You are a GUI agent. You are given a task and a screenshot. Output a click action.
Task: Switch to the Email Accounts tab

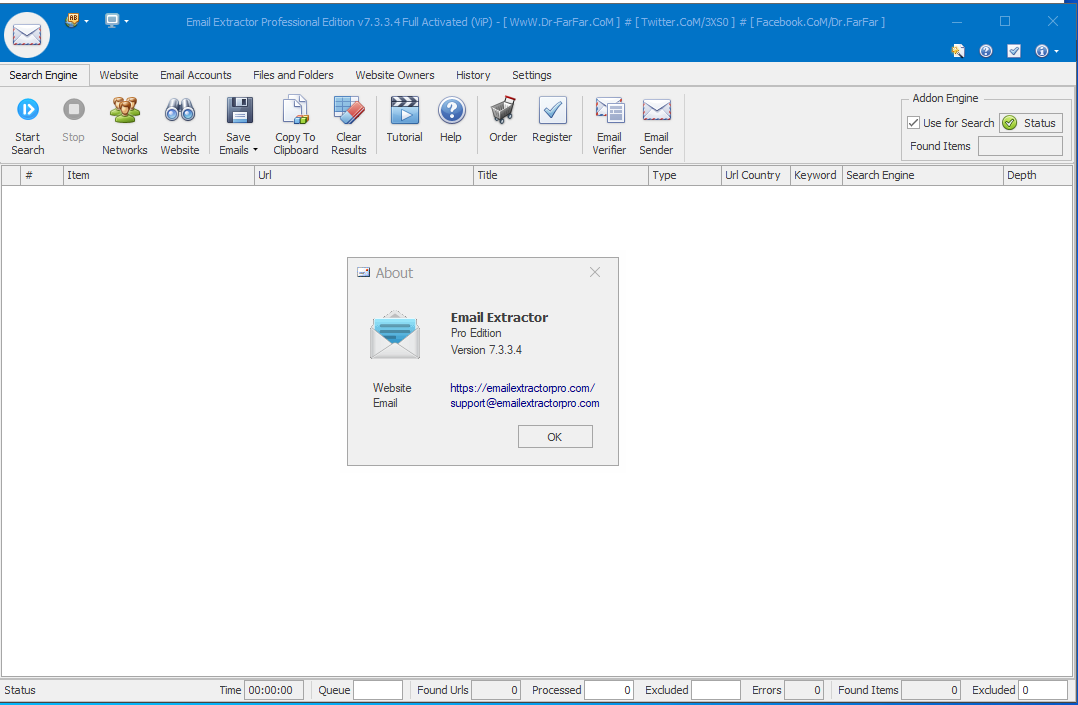coord(195,75)
